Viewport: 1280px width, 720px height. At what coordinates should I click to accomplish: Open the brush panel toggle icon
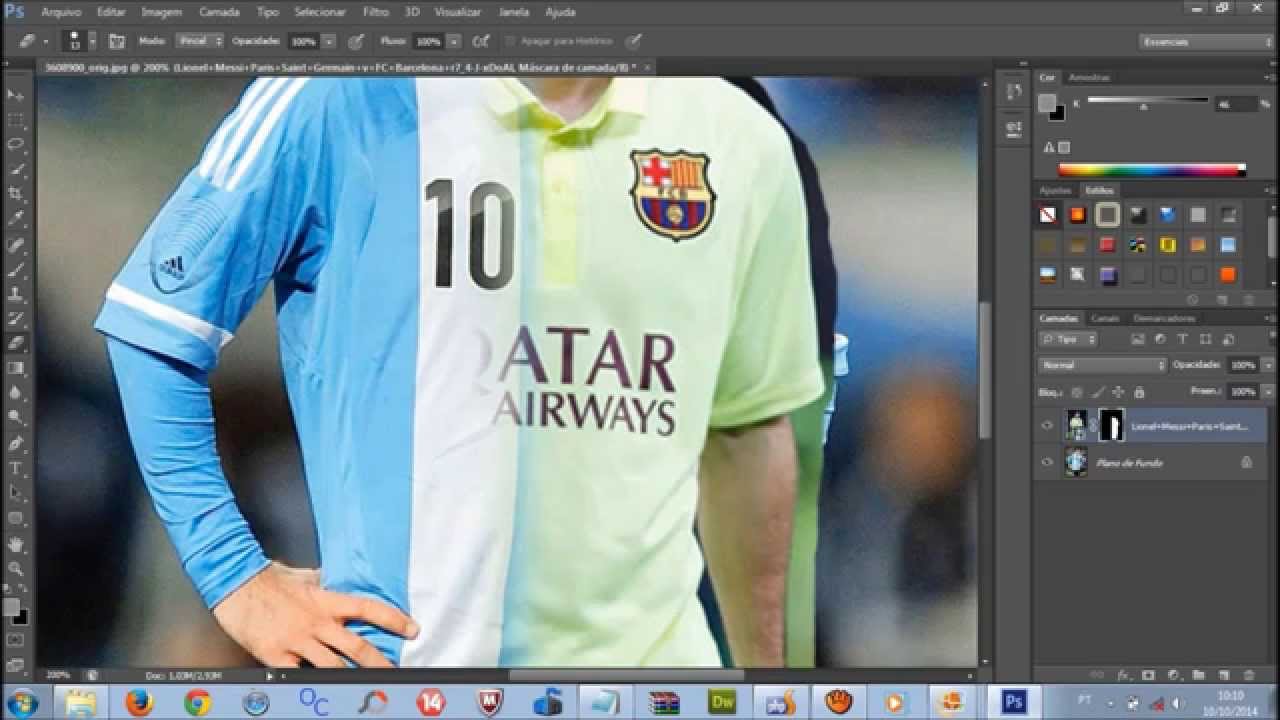point(117,42)
